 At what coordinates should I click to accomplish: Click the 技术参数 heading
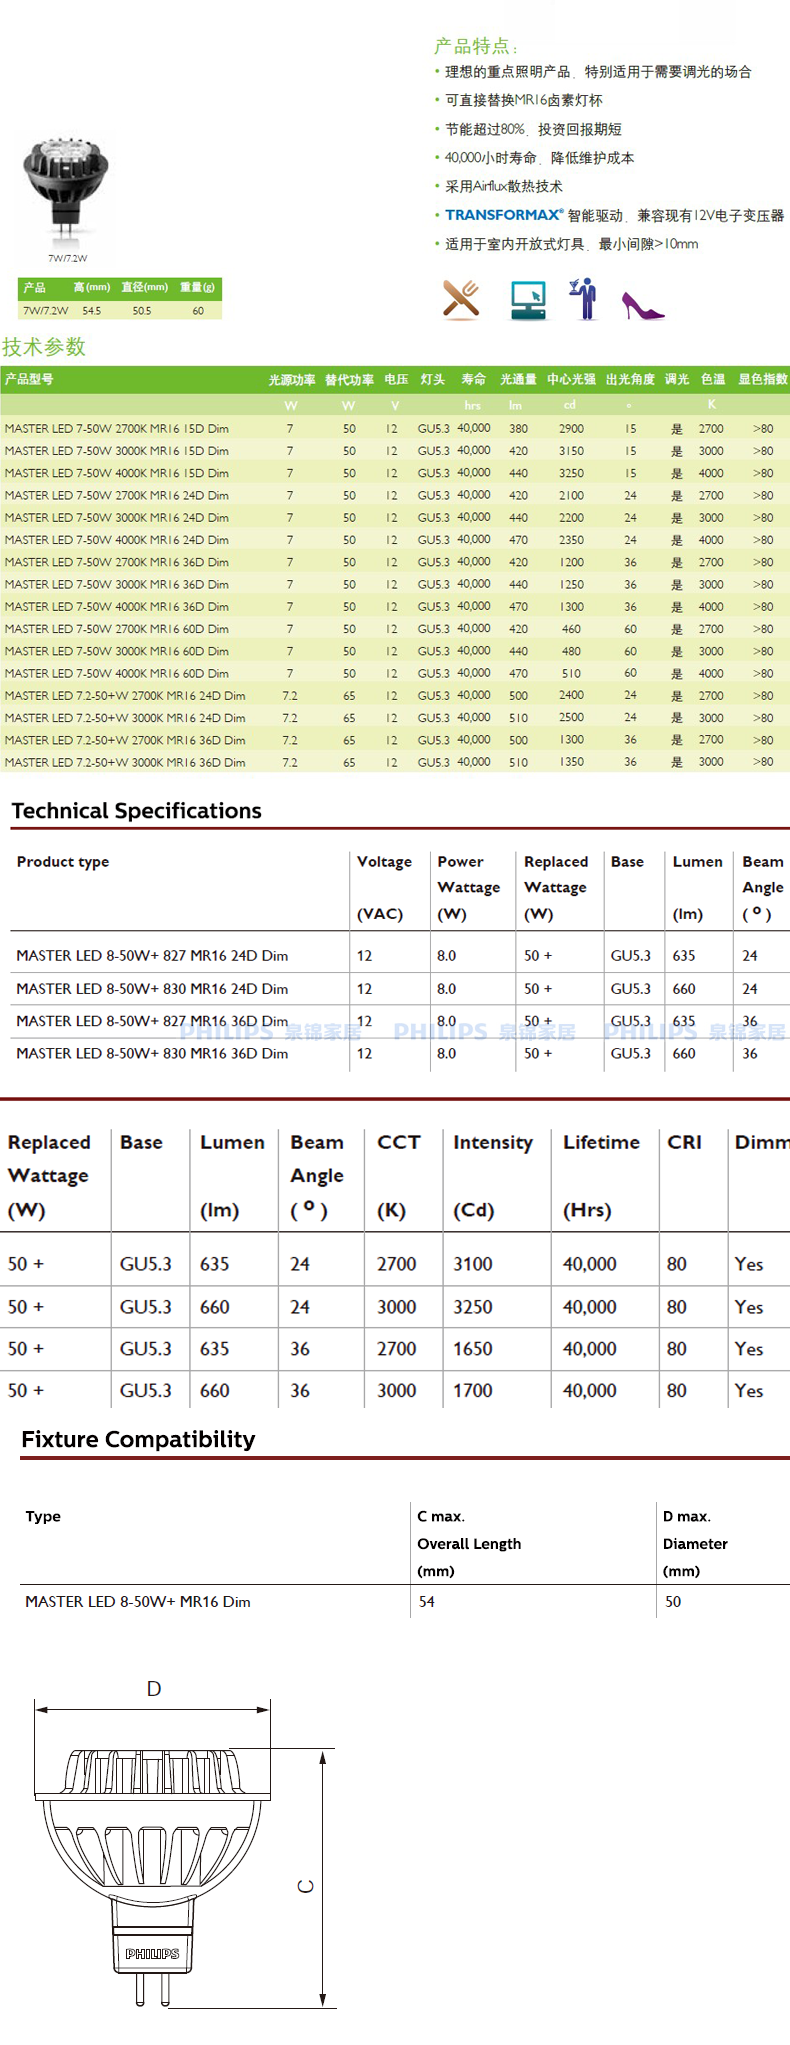[x=44, y=347]
